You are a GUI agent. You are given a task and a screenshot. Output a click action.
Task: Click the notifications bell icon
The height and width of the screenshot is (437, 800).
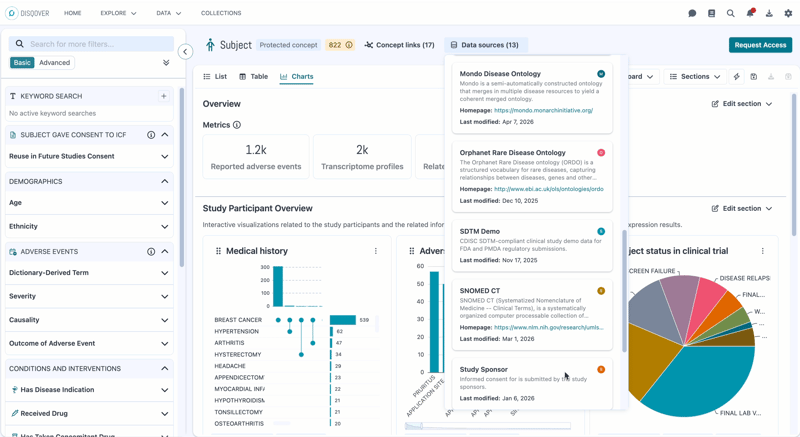(750, 13)
